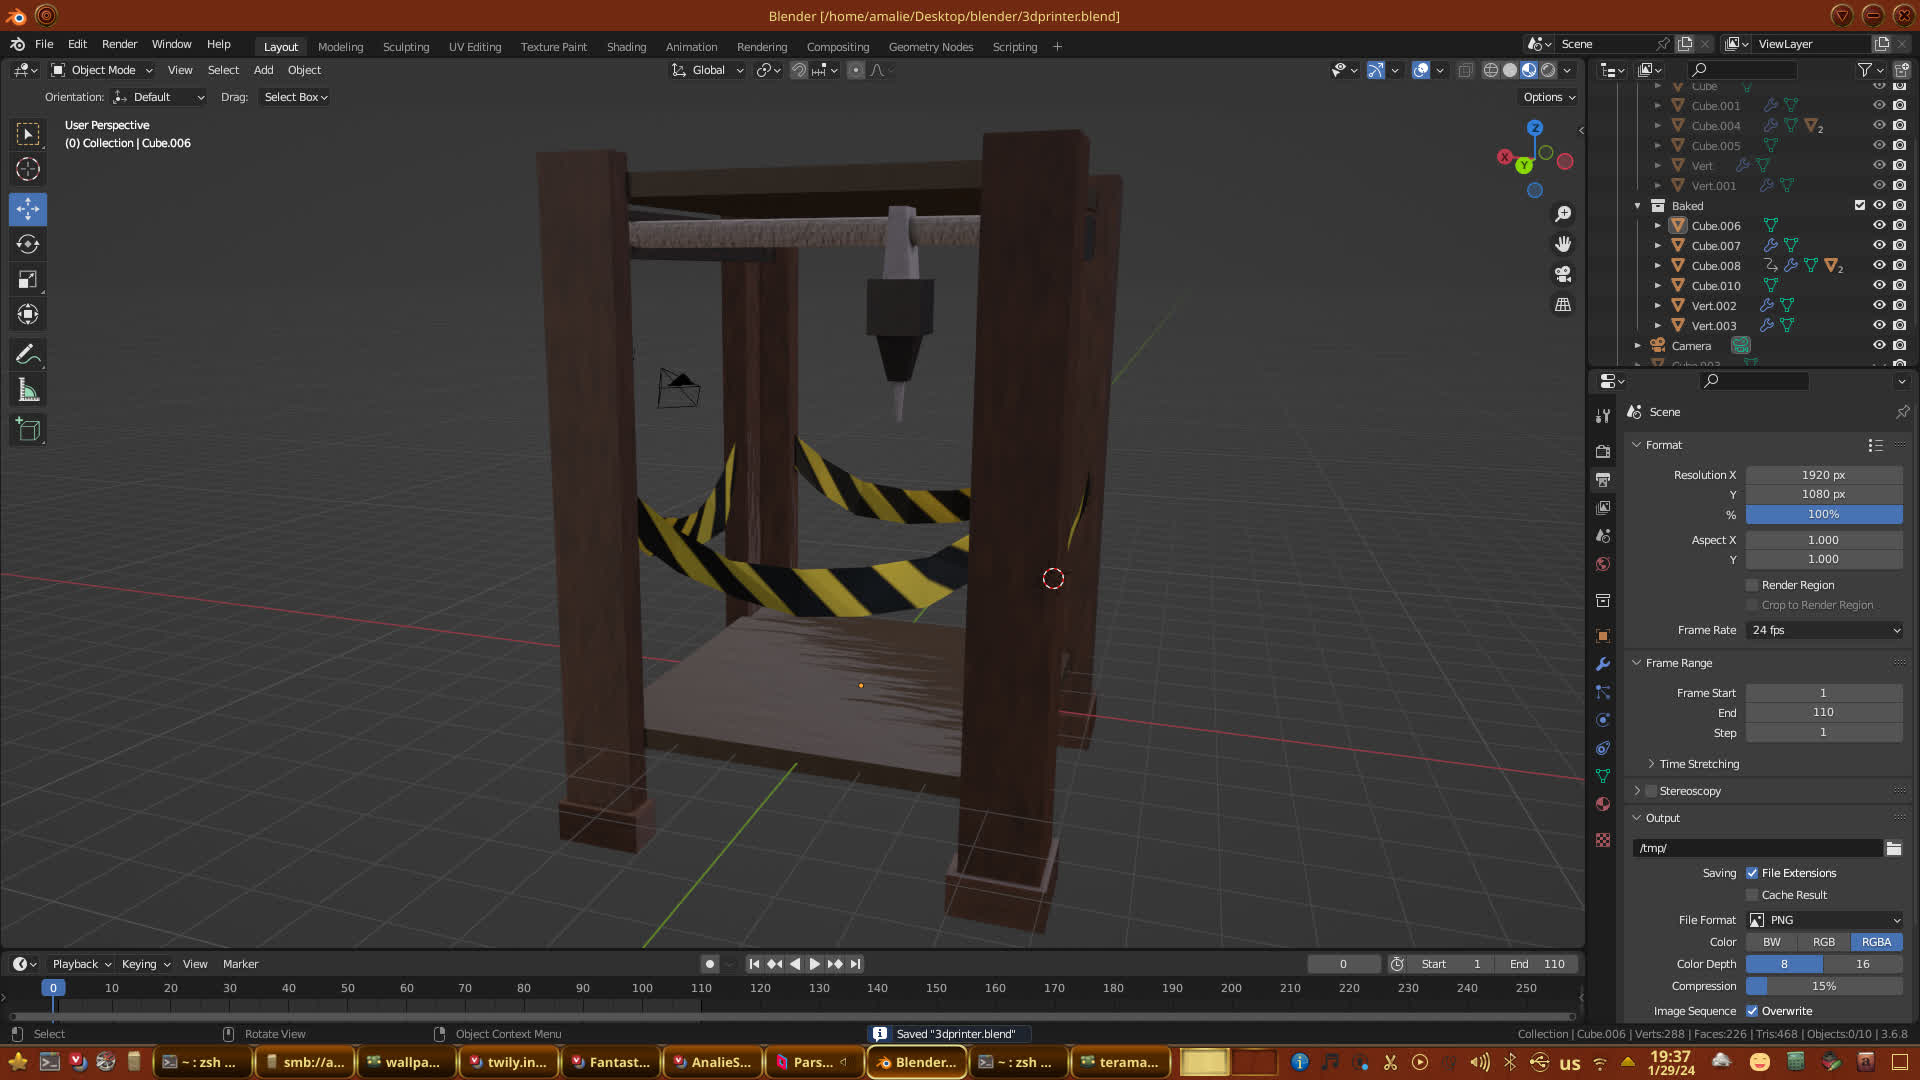Select the Rotate tool

tap(28, 244)
